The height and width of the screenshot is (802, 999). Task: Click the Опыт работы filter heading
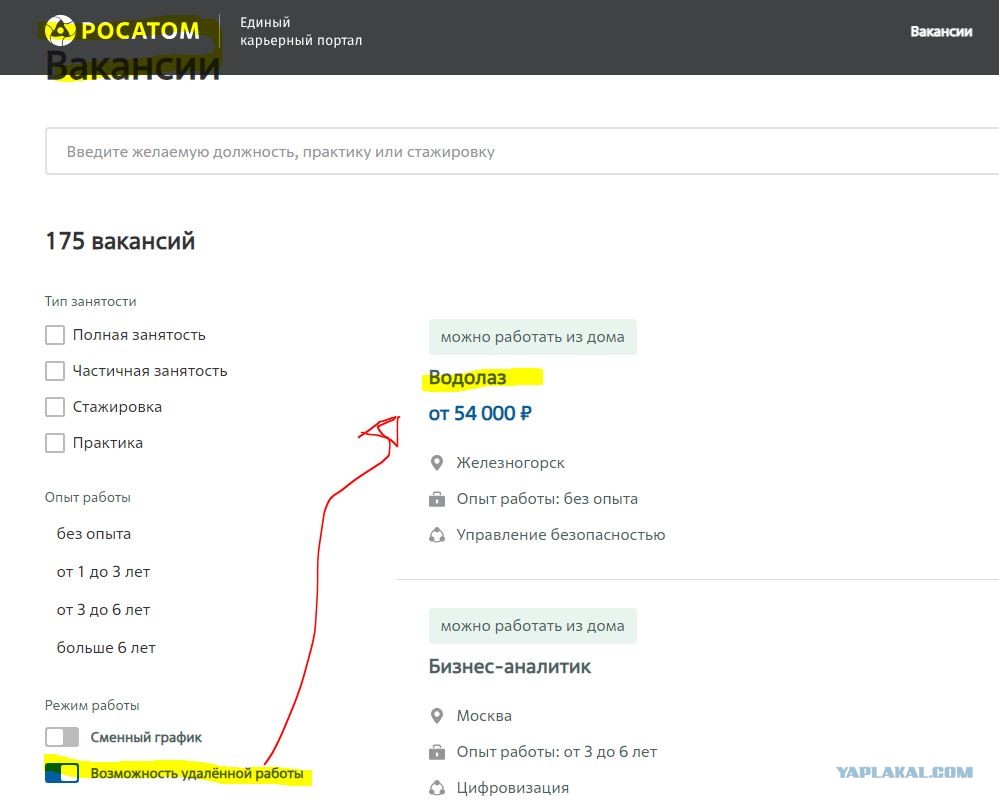click(87, 498)
